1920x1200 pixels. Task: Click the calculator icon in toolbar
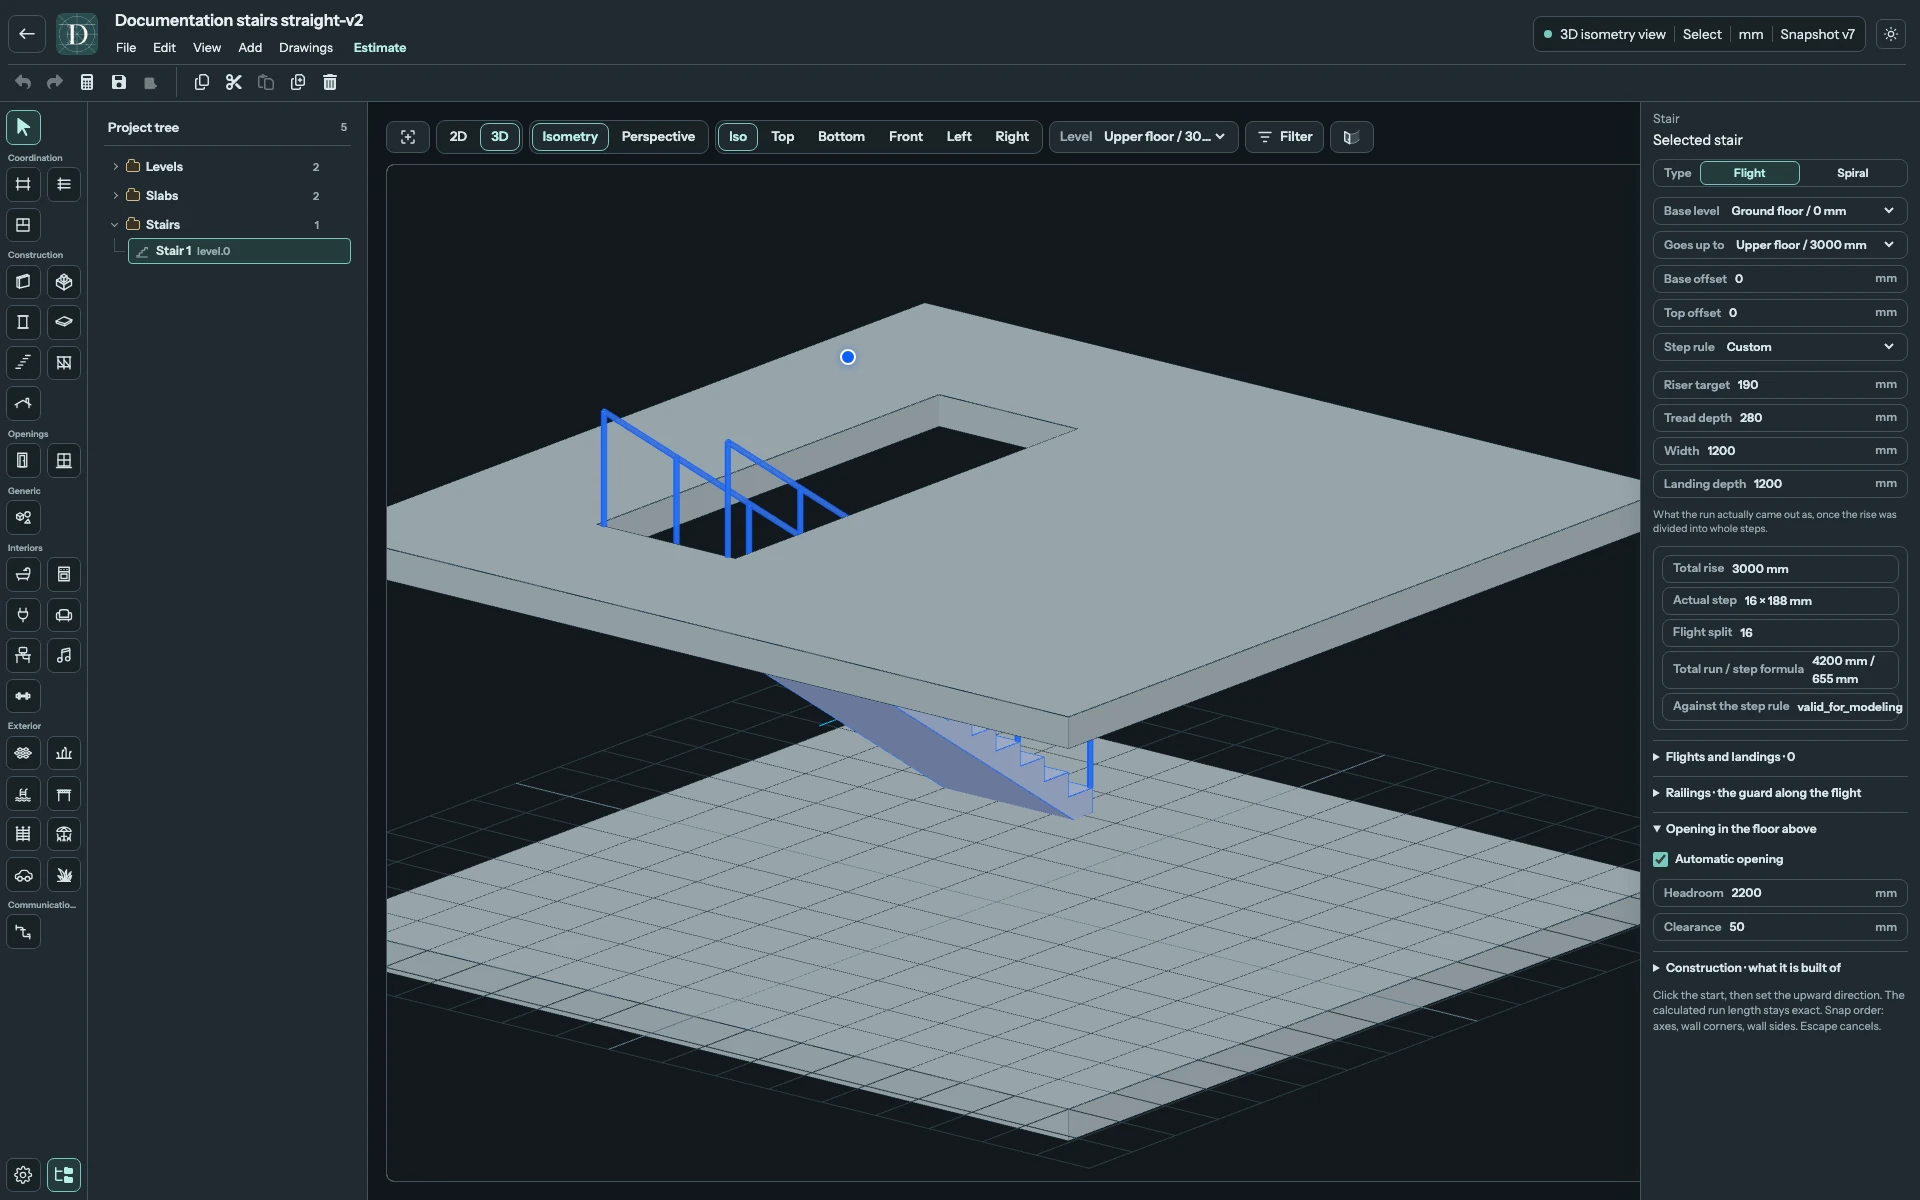click(x=87, y=82)
